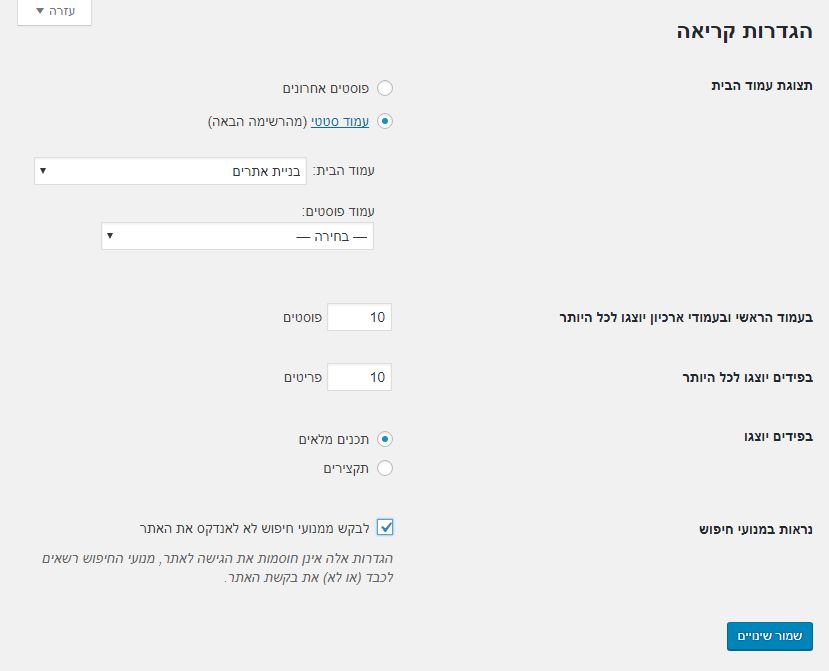This screenshot has width=829, height=671.
Task: Click the arrow icon on עזרה tab
Action: pos(40,11)
